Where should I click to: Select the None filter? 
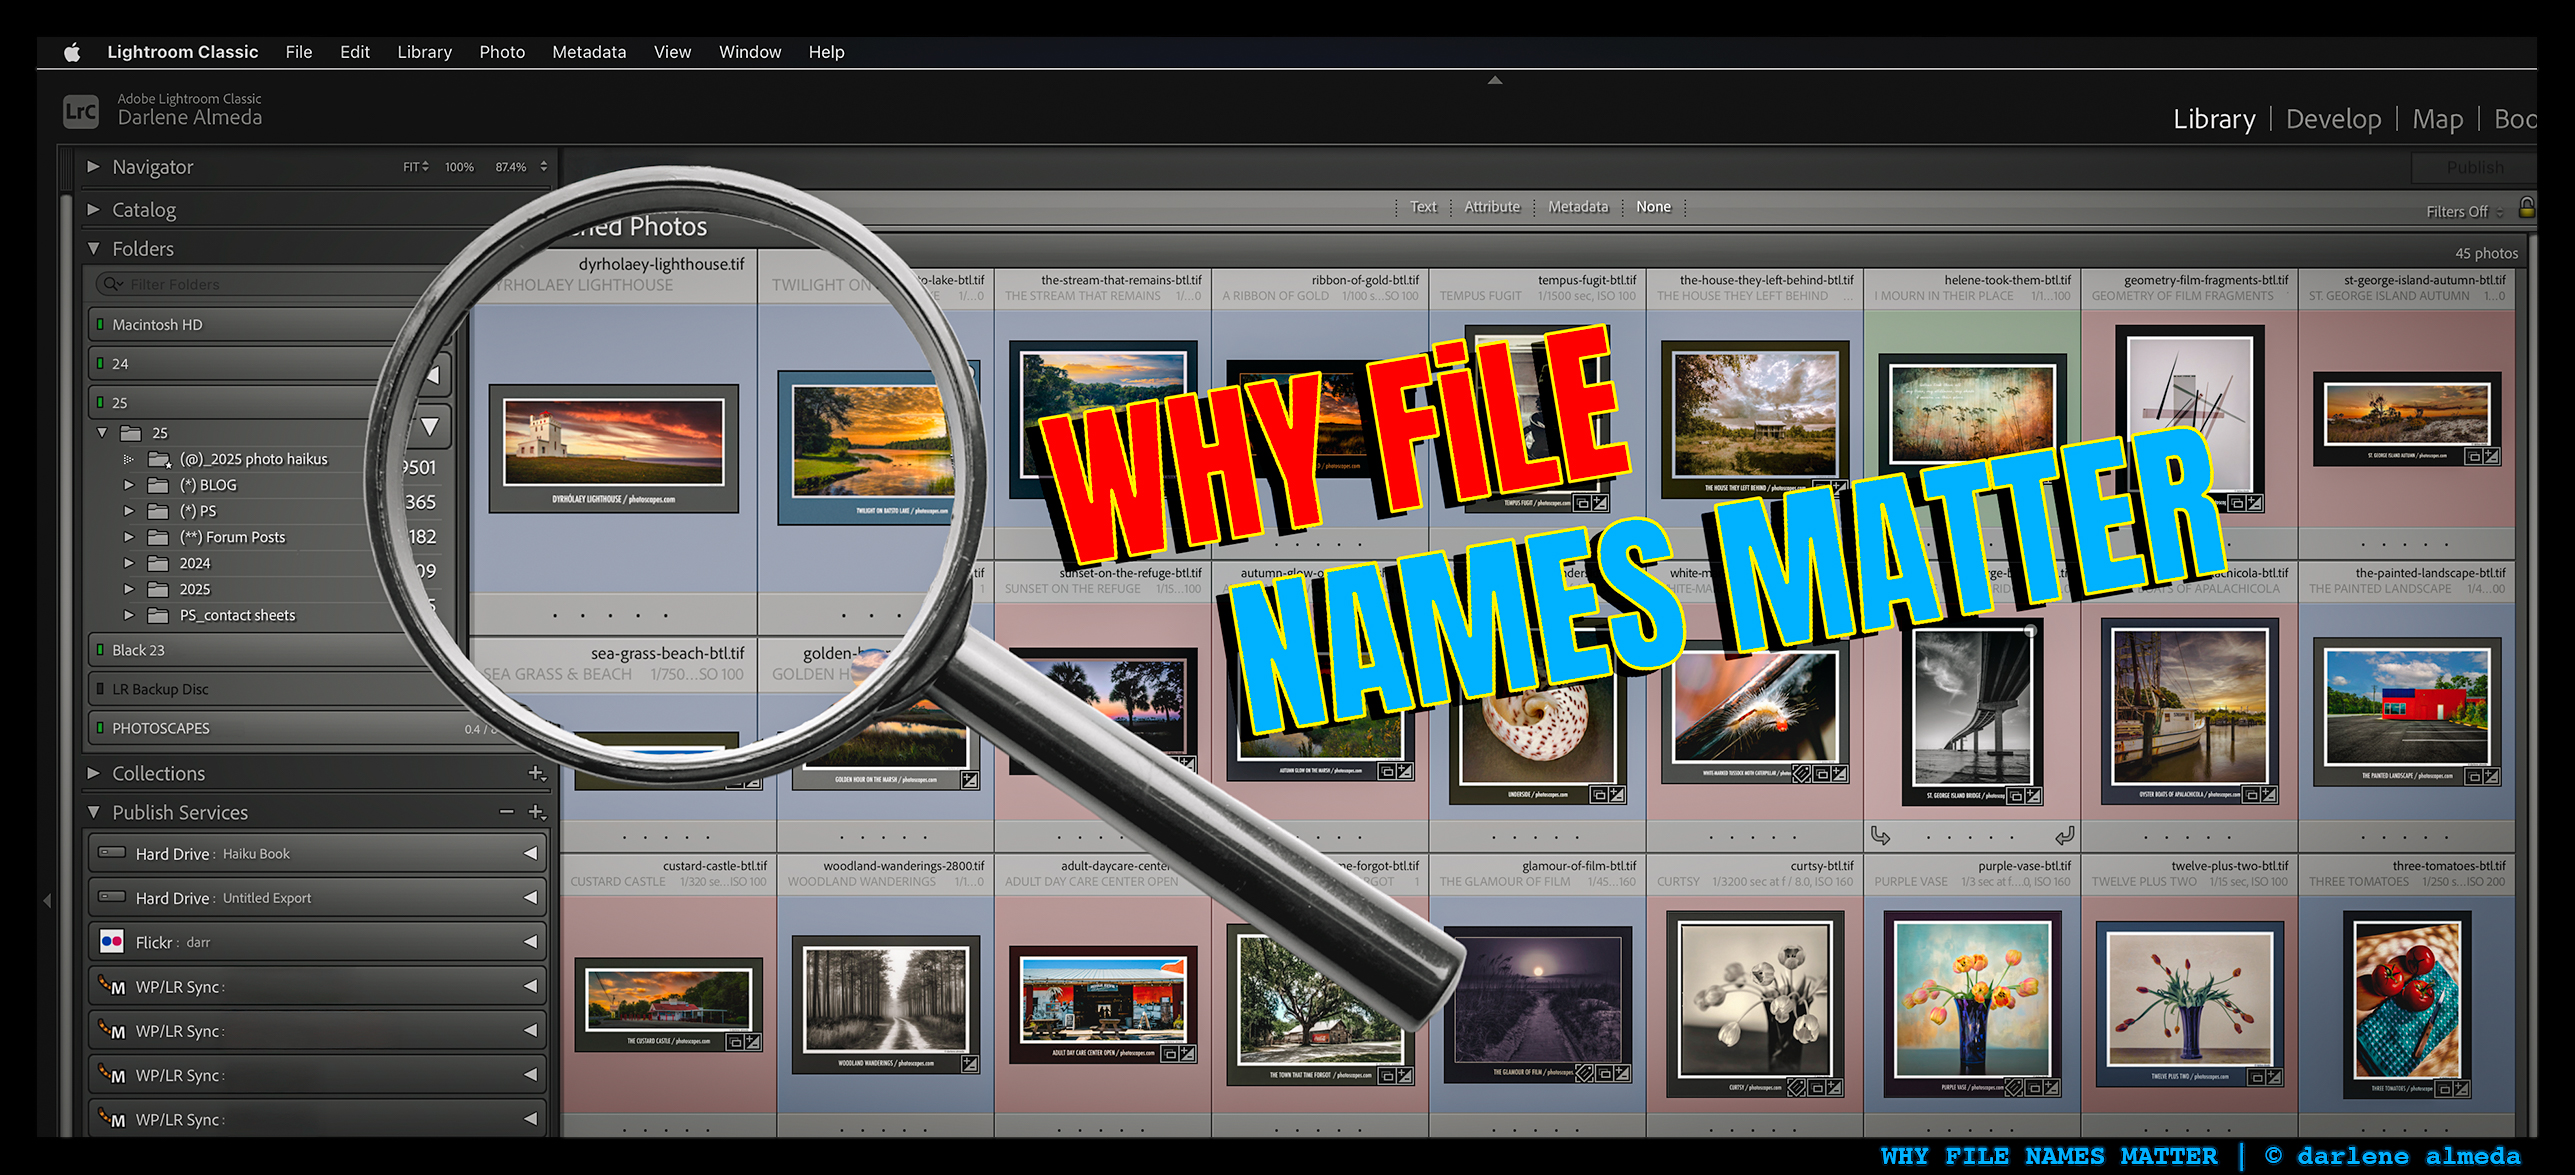pyautogui.click(x=1653, y=207)
